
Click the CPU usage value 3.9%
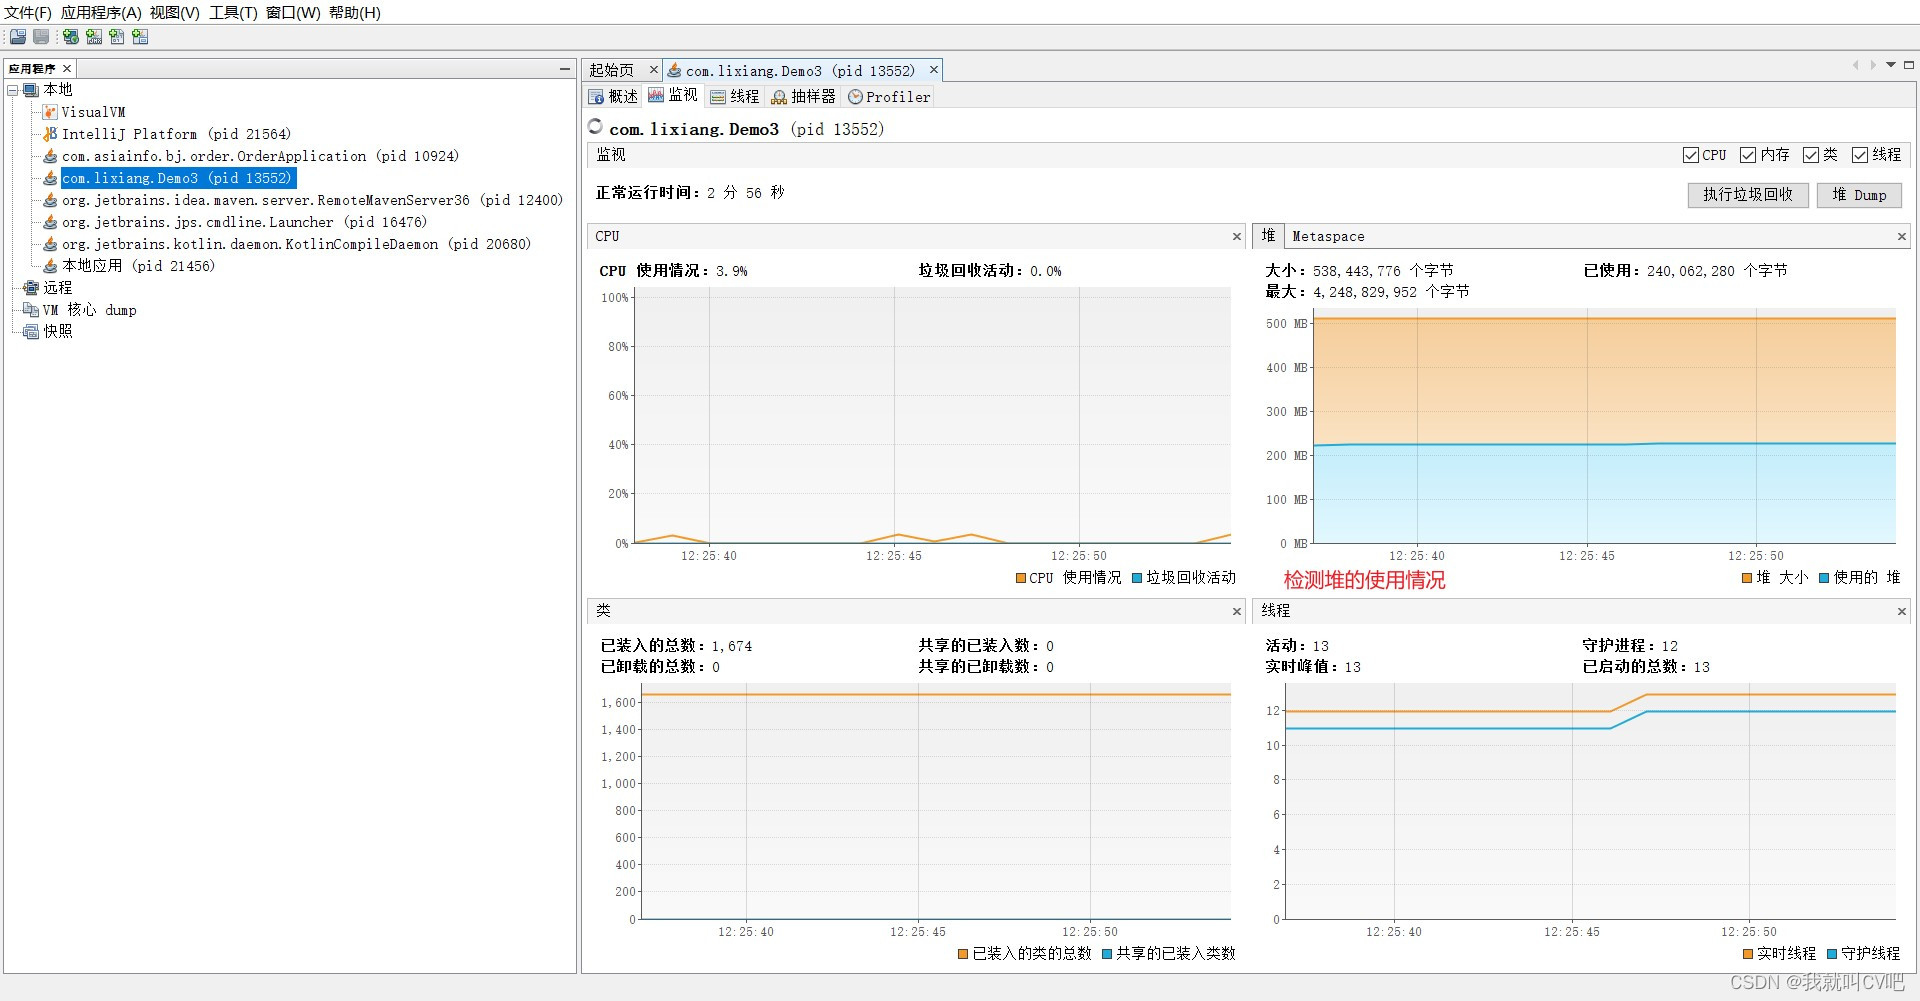tap(731, 271)
